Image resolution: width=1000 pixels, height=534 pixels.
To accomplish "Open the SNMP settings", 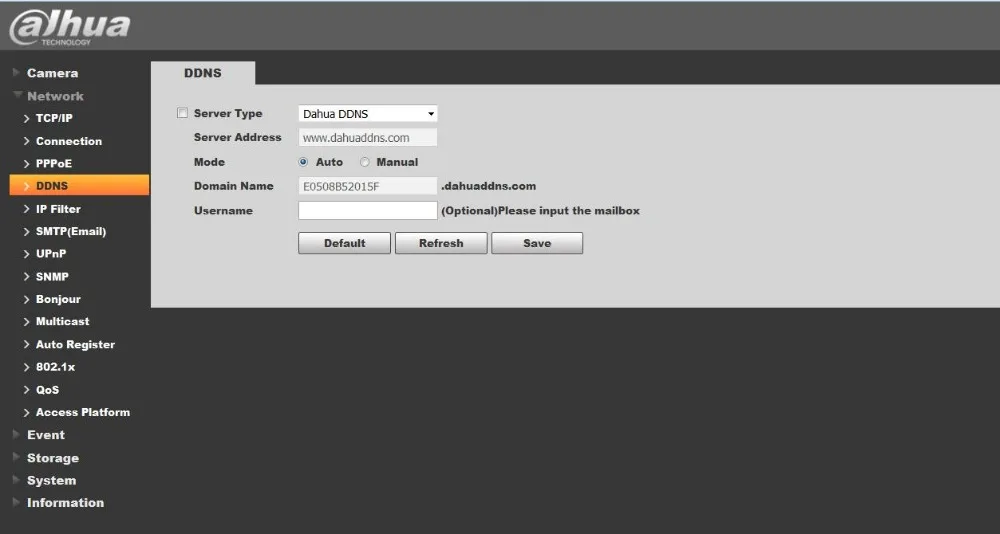I will point(52,277).
